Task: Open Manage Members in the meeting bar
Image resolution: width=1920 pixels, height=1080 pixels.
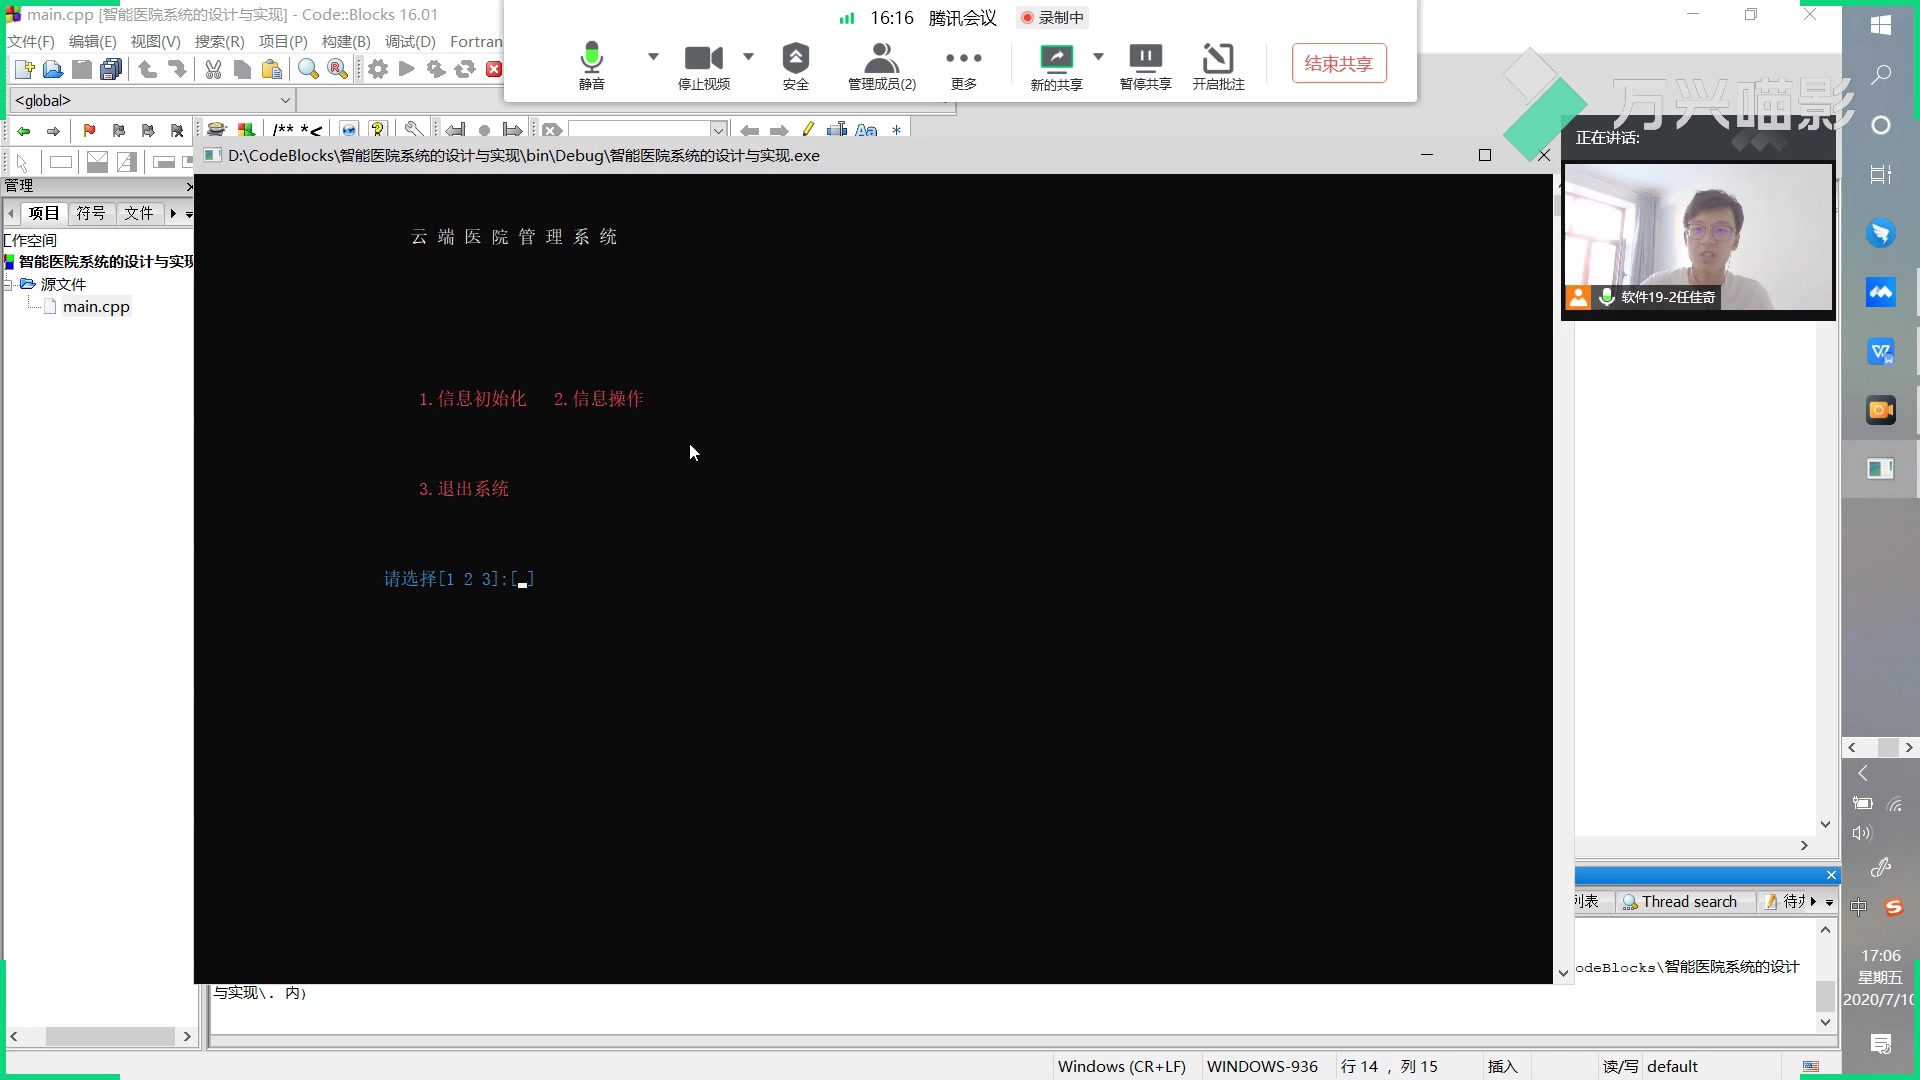Action: tap(881, 66)
